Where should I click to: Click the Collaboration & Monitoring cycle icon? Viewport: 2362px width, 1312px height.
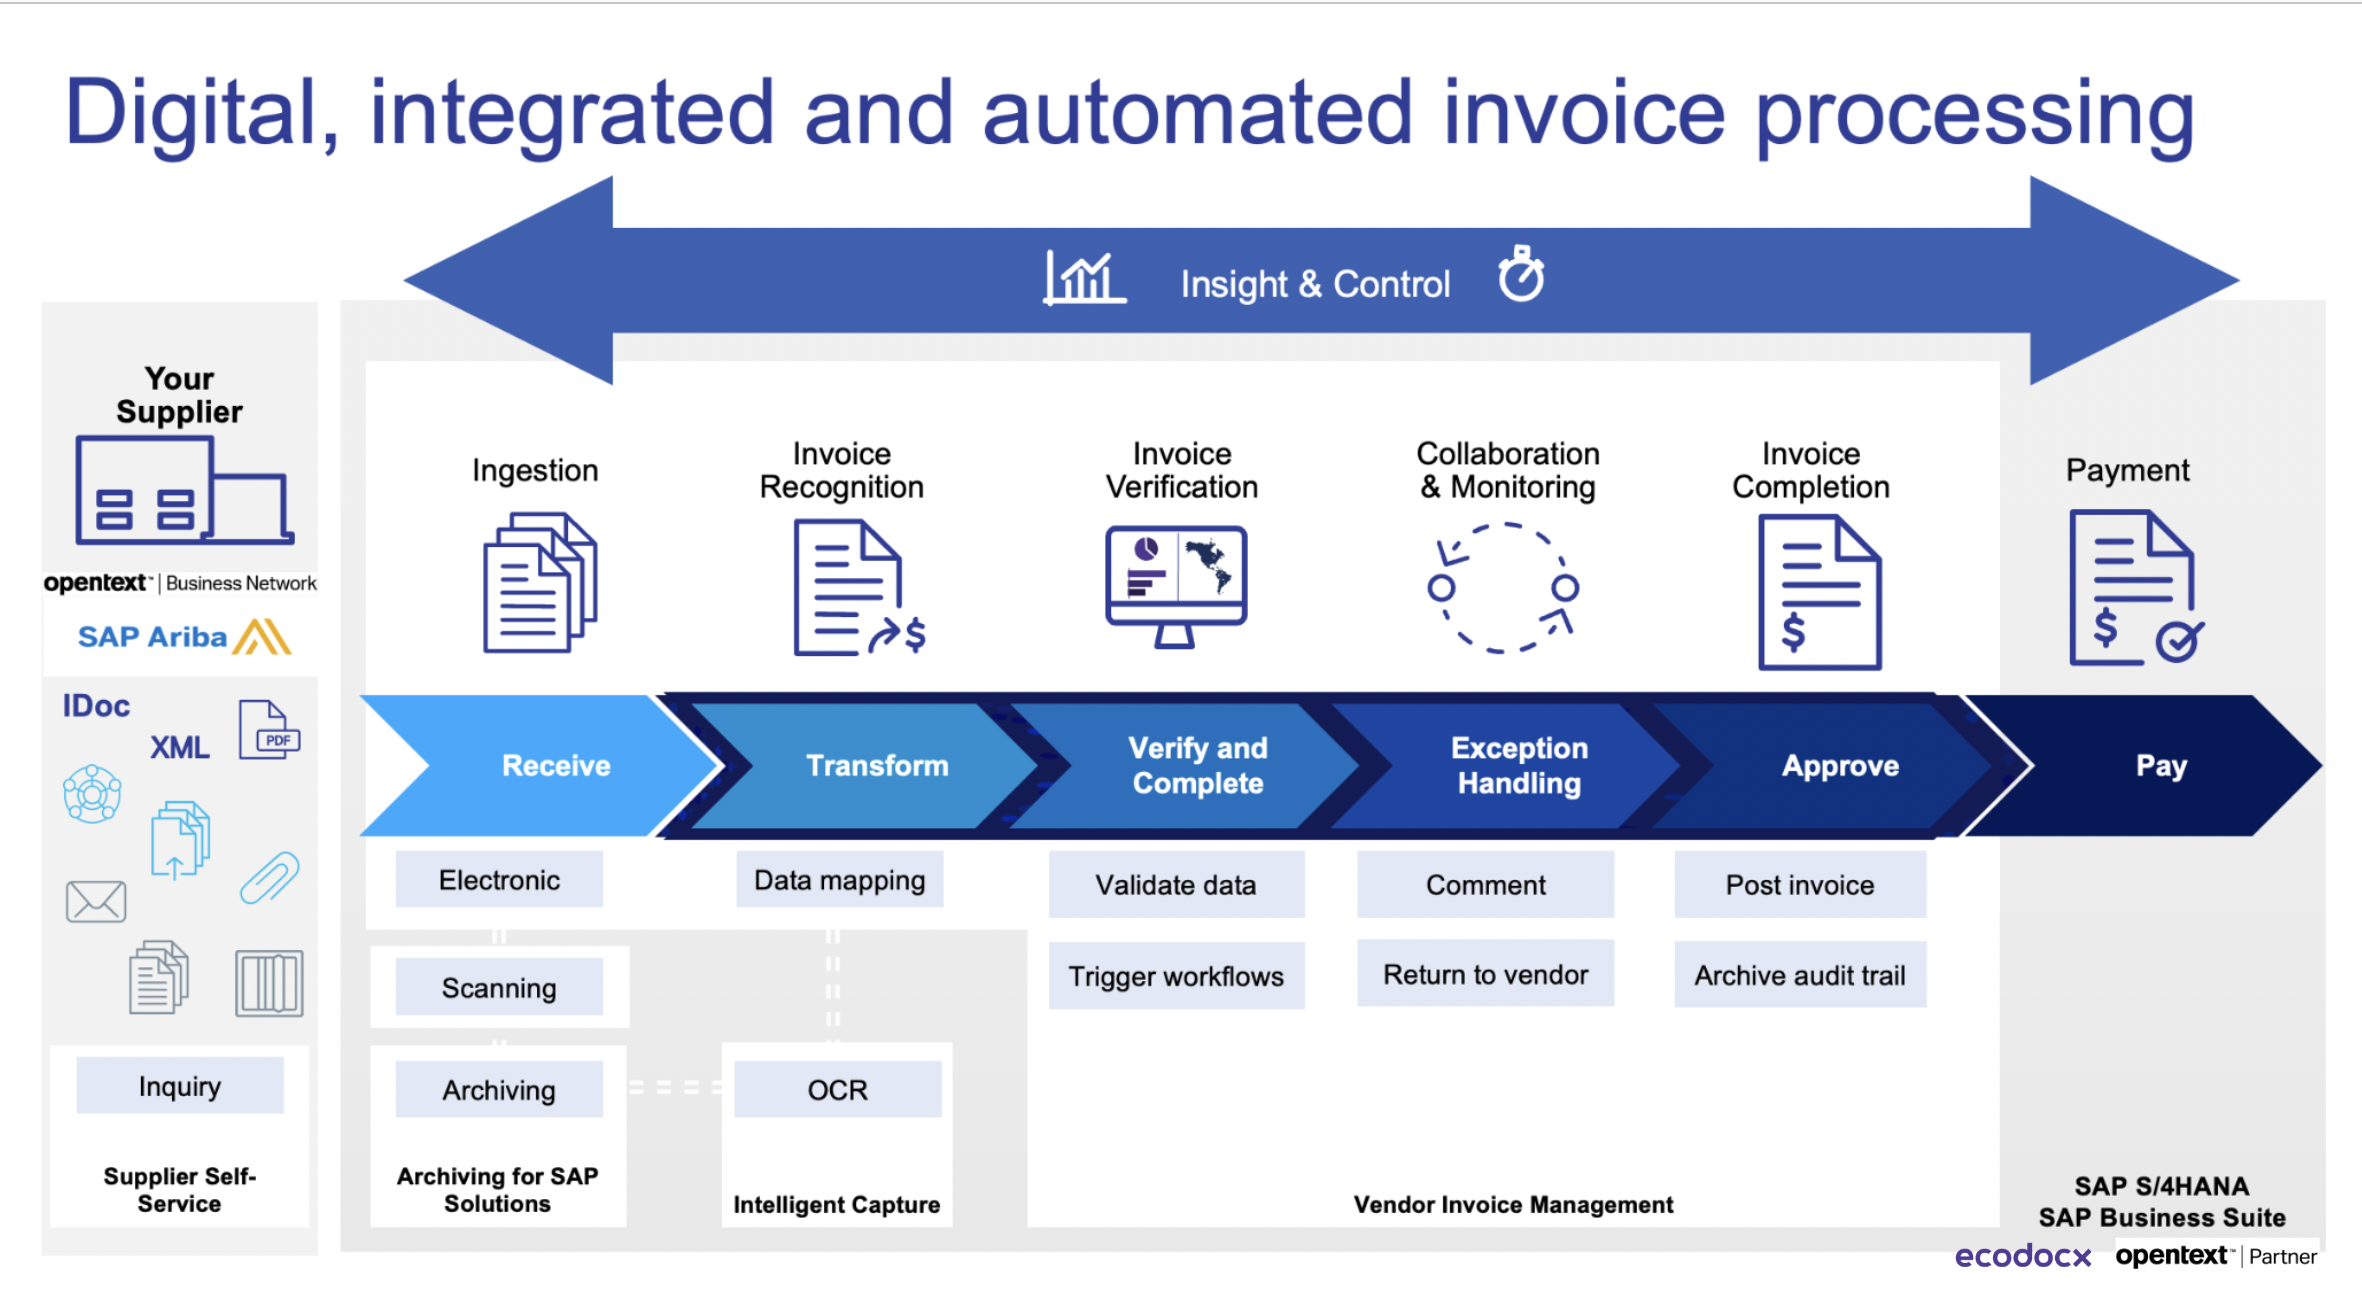(x=1503, y=587)
